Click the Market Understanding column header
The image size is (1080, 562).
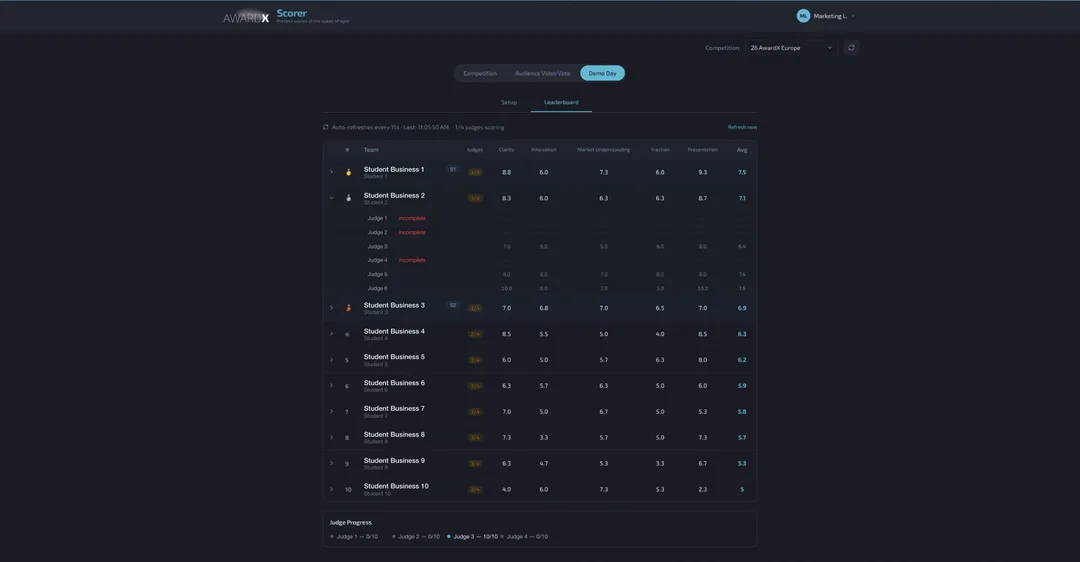[603, 149]
